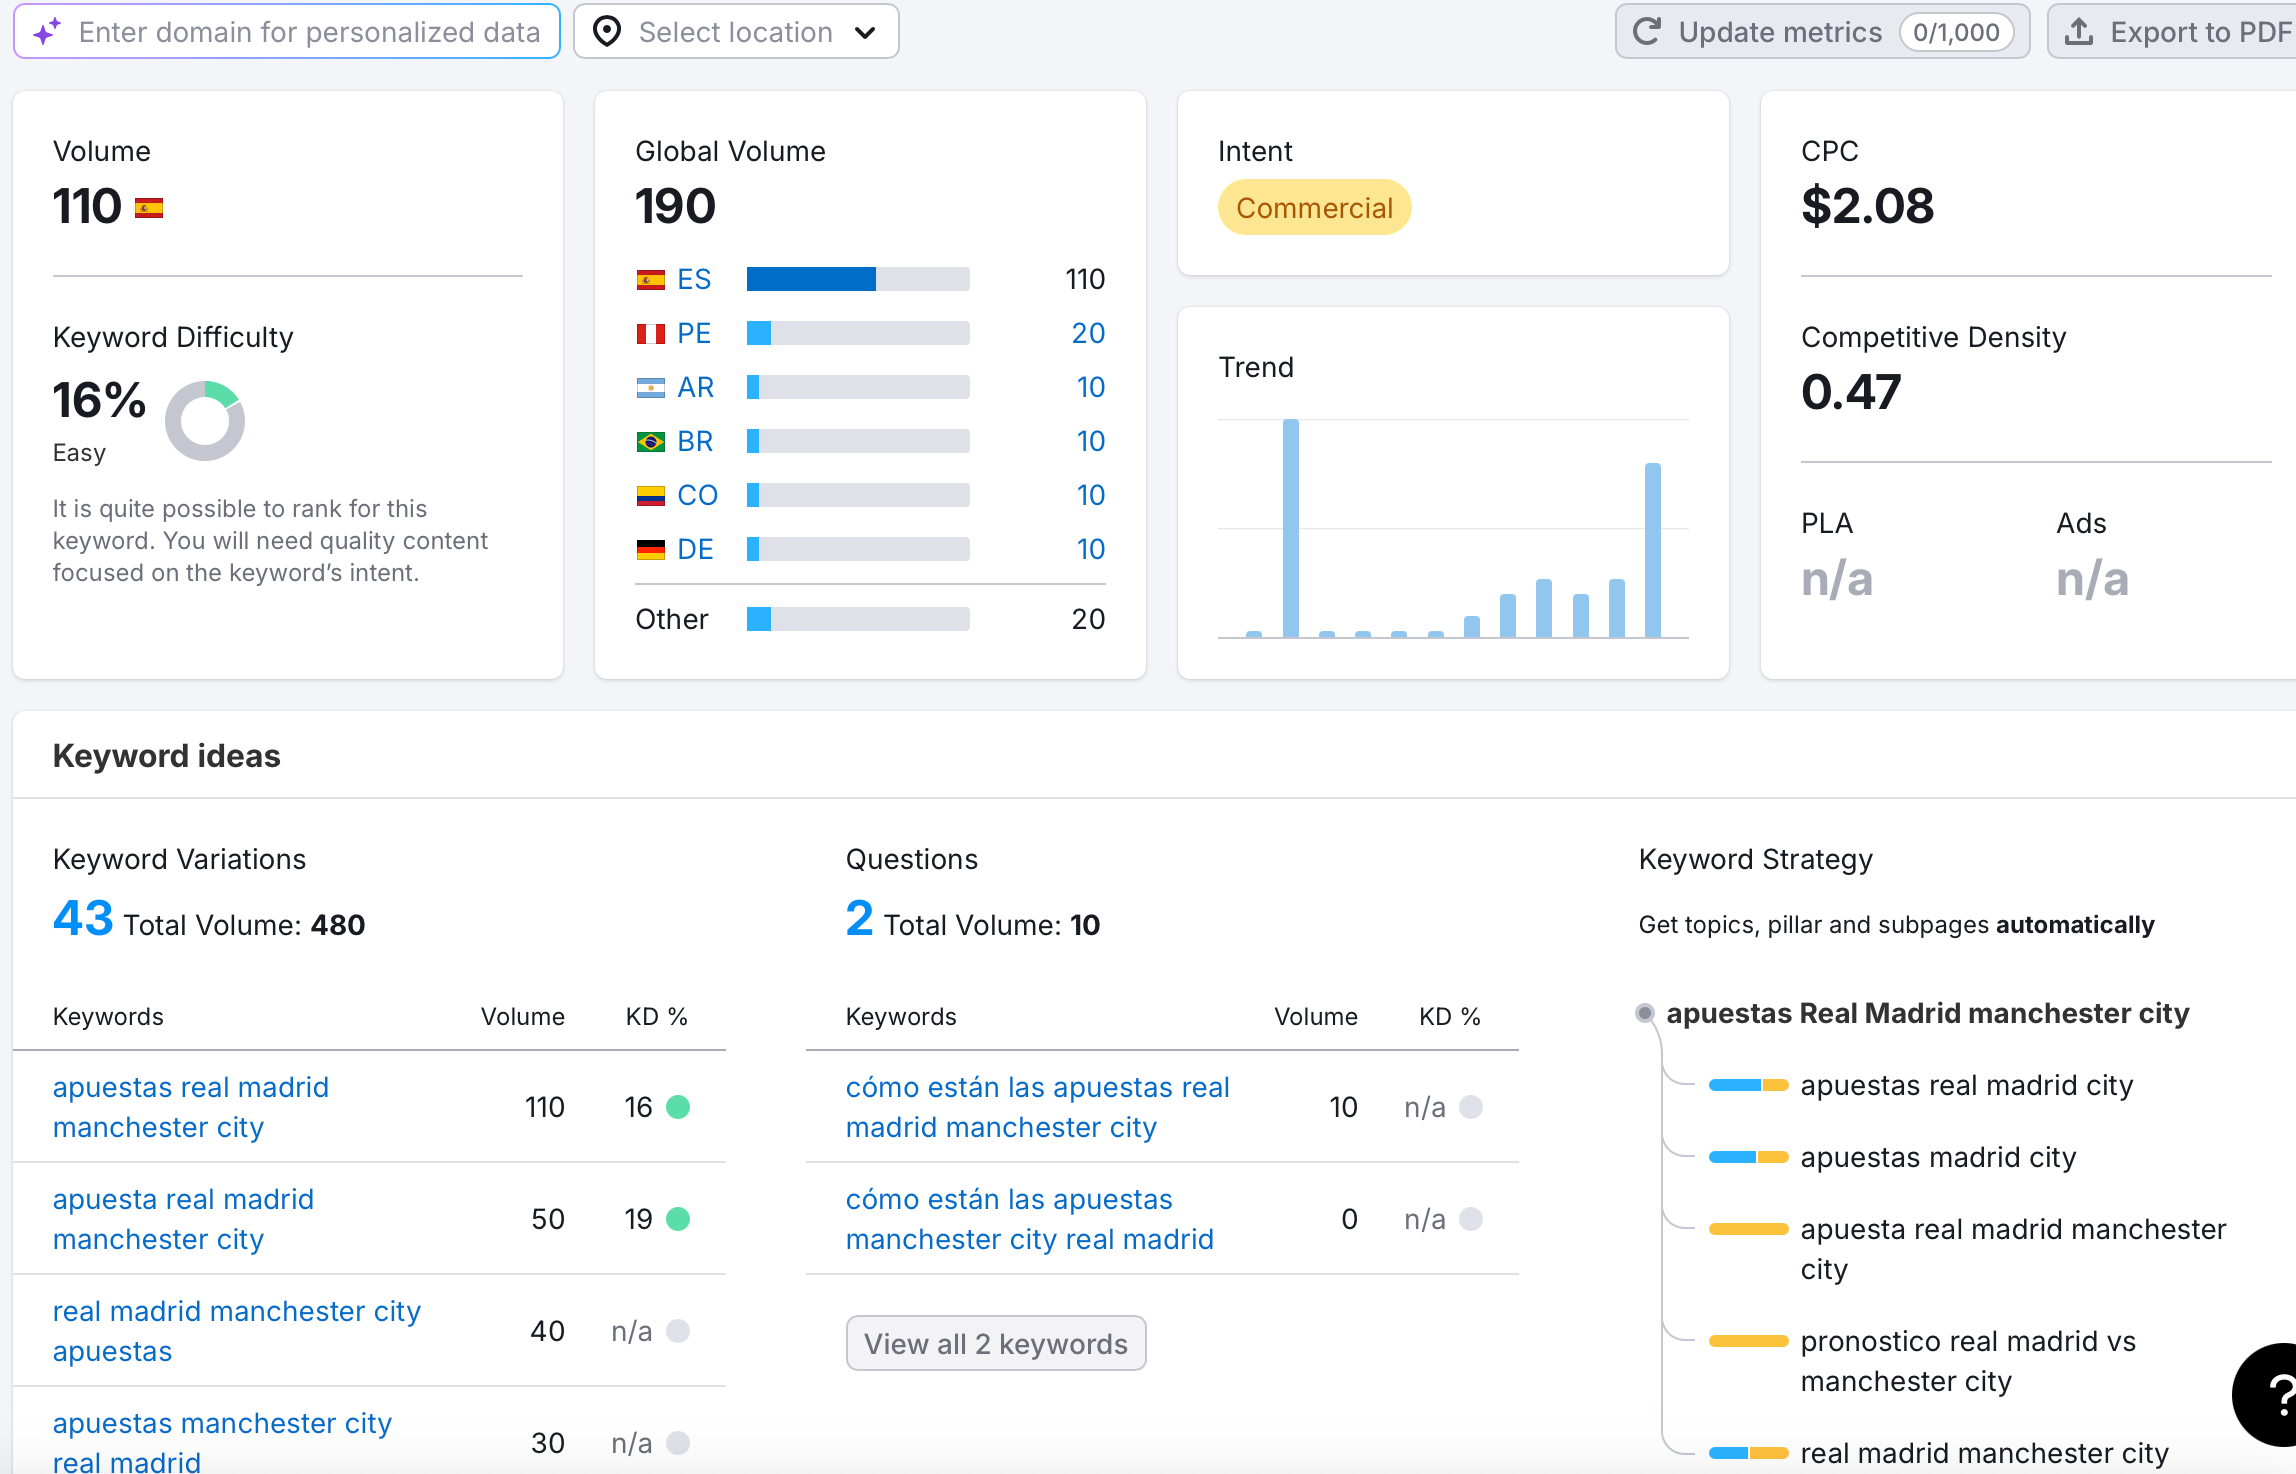Open the Select location dropdown
This screenshot has width=2296, height=1474.
(x=736, y=32)
